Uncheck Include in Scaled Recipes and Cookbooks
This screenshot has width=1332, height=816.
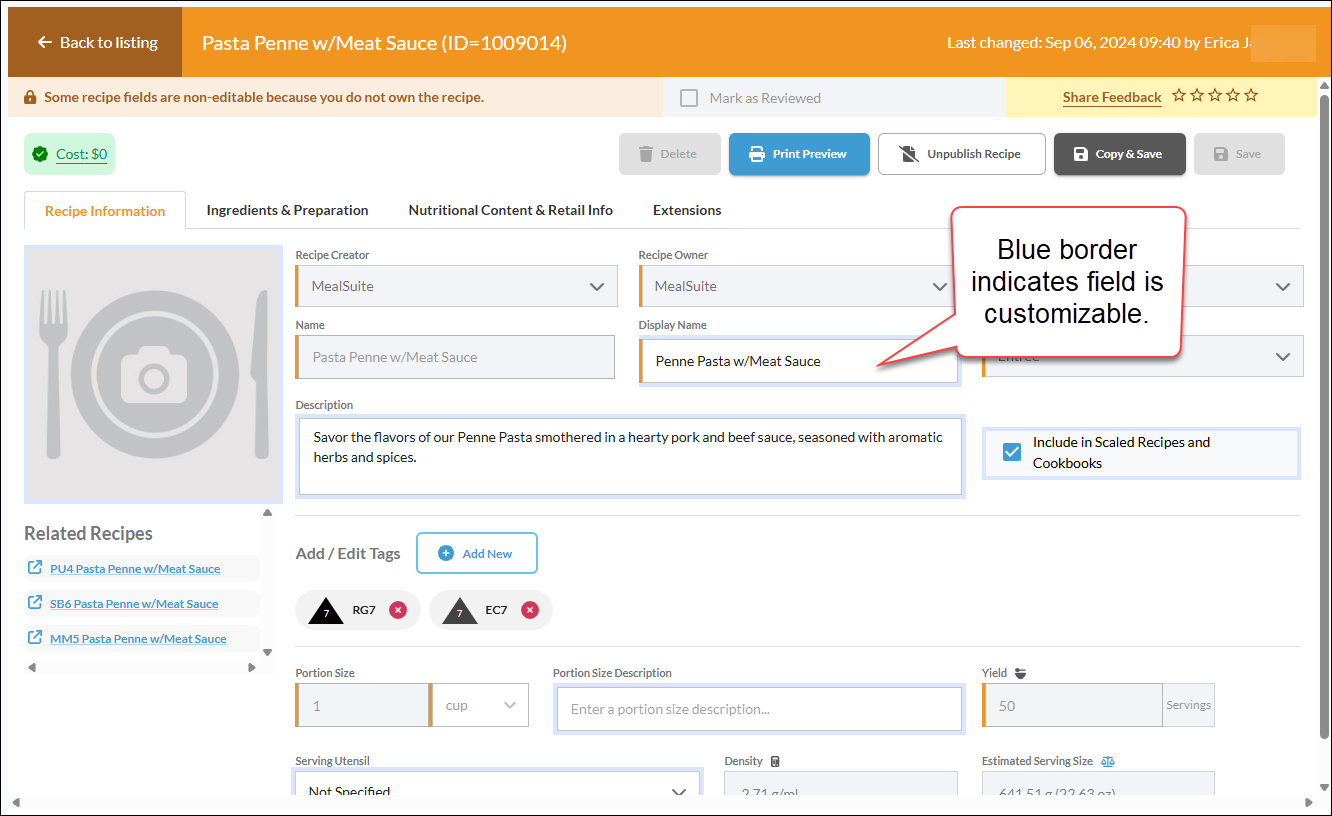(1012, 452)
